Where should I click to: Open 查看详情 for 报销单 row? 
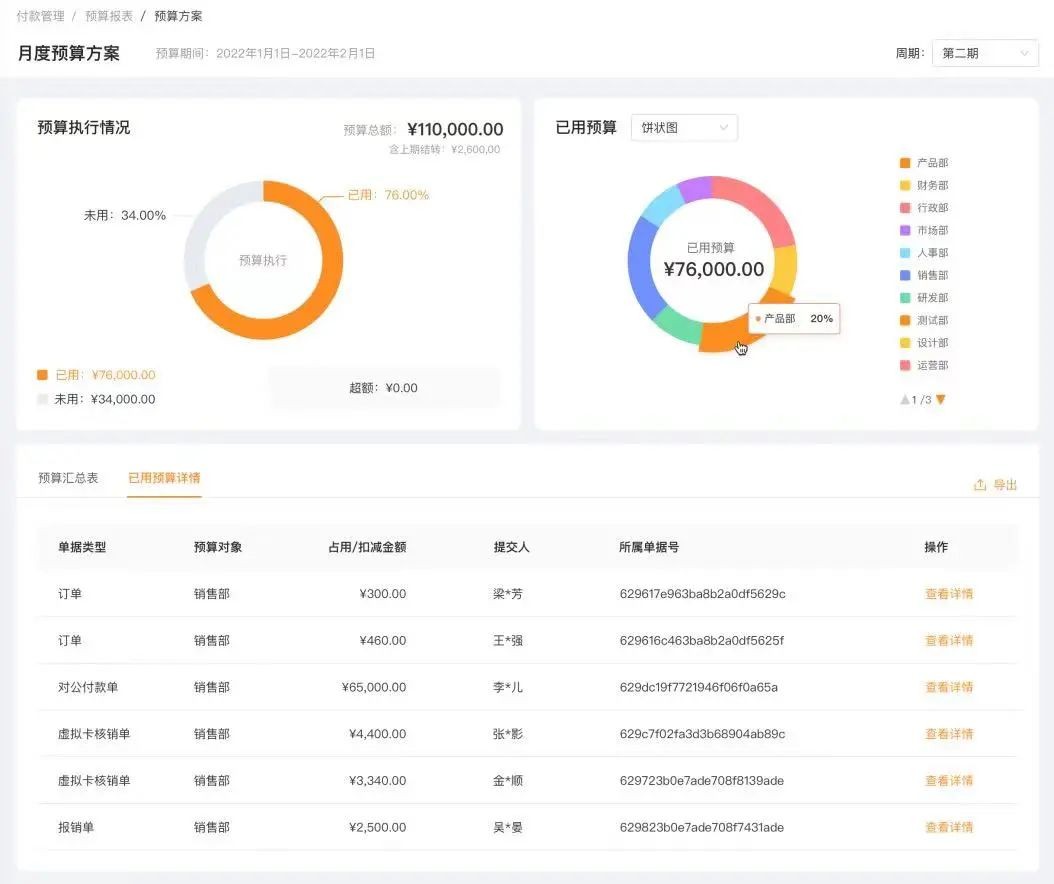(948, 827)
